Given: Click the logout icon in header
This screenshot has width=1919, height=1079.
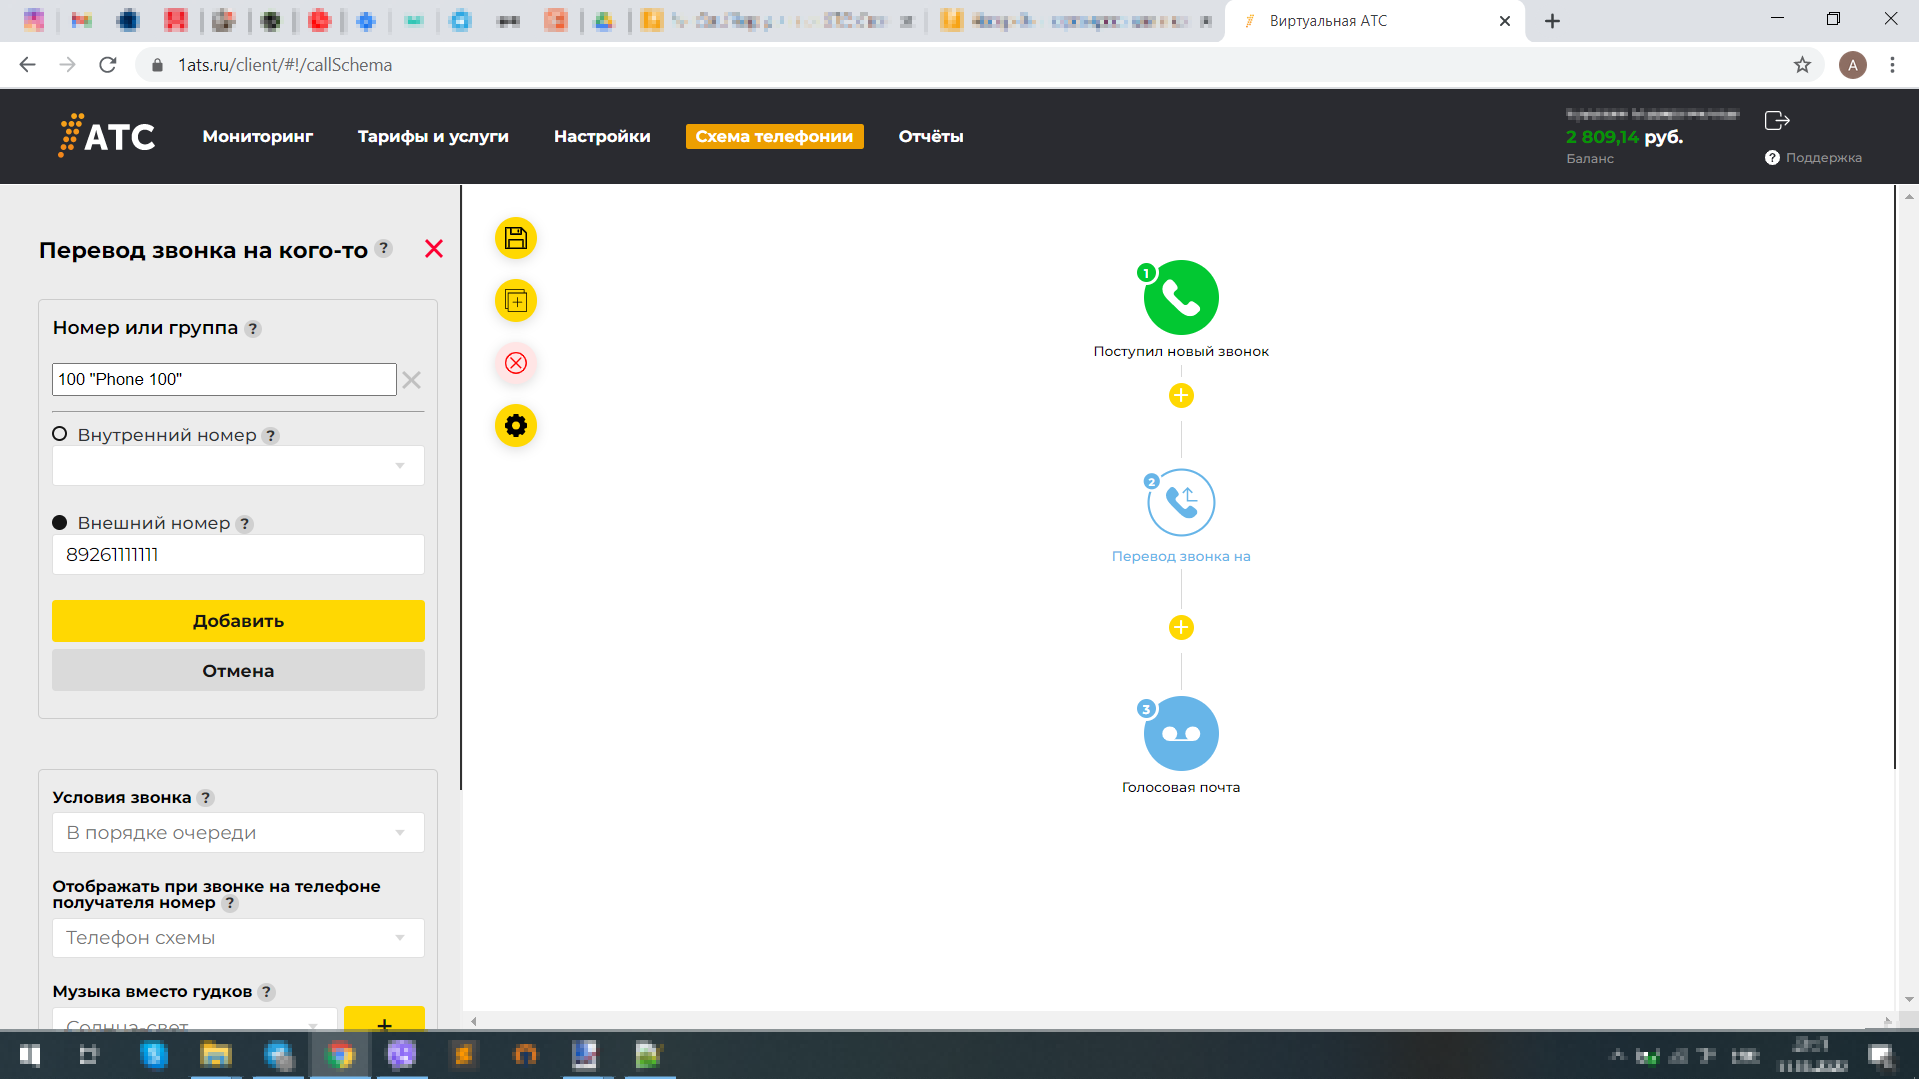Looking at the screenshot, I should coord(1777,121).
